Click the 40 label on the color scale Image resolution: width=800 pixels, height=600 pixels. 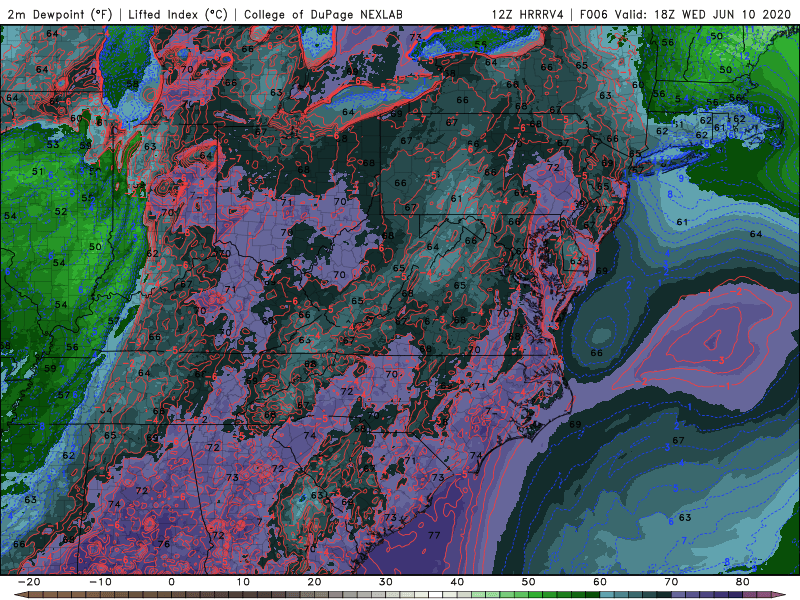(457, 582)
